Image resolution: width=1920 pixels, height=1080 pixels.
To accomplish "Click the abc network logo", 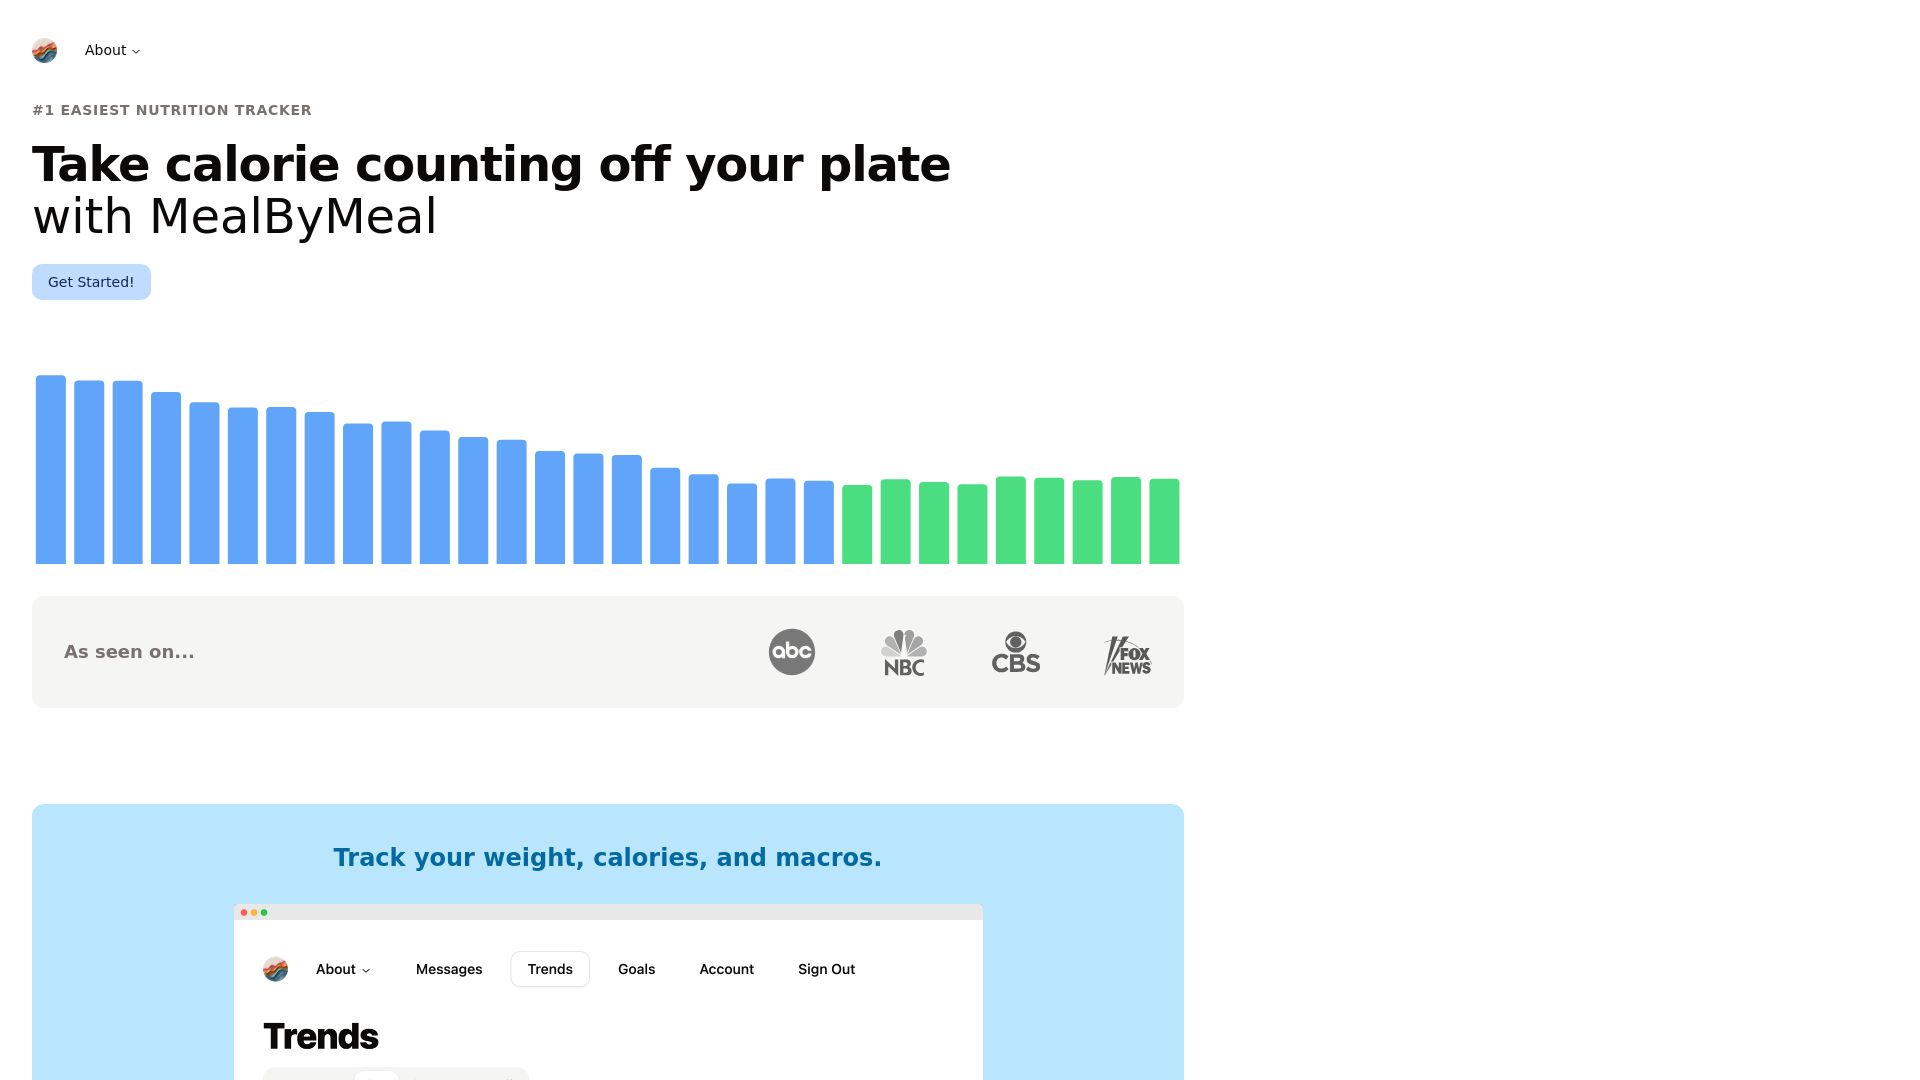I will click(791, 651).
